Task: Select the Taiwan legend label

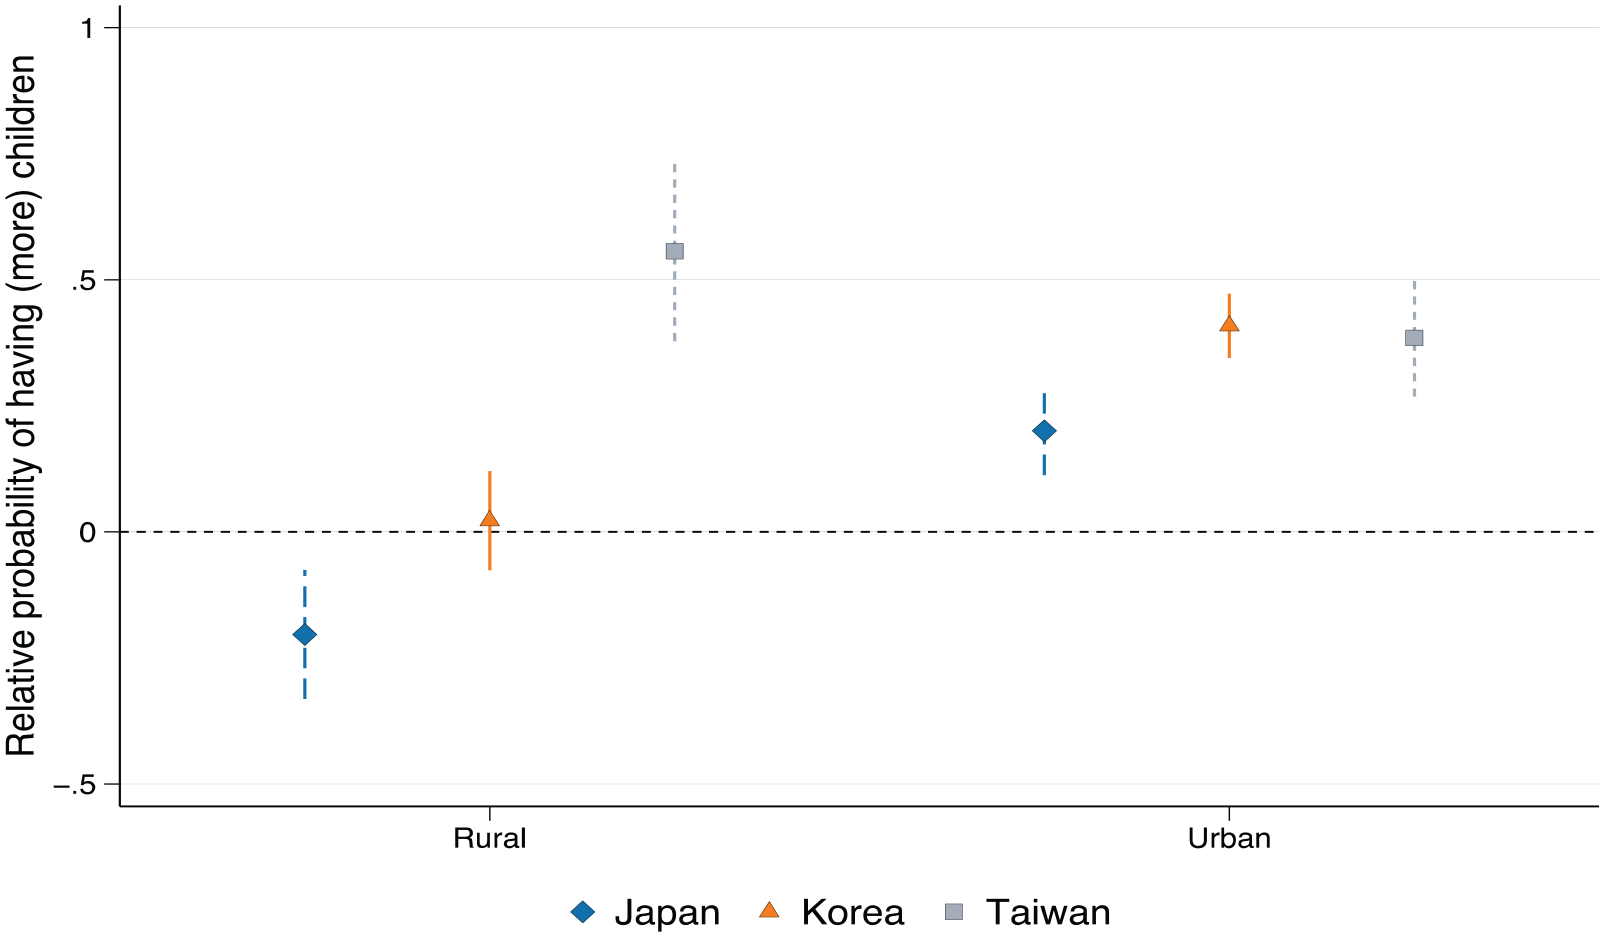Action: [1048, 912]
